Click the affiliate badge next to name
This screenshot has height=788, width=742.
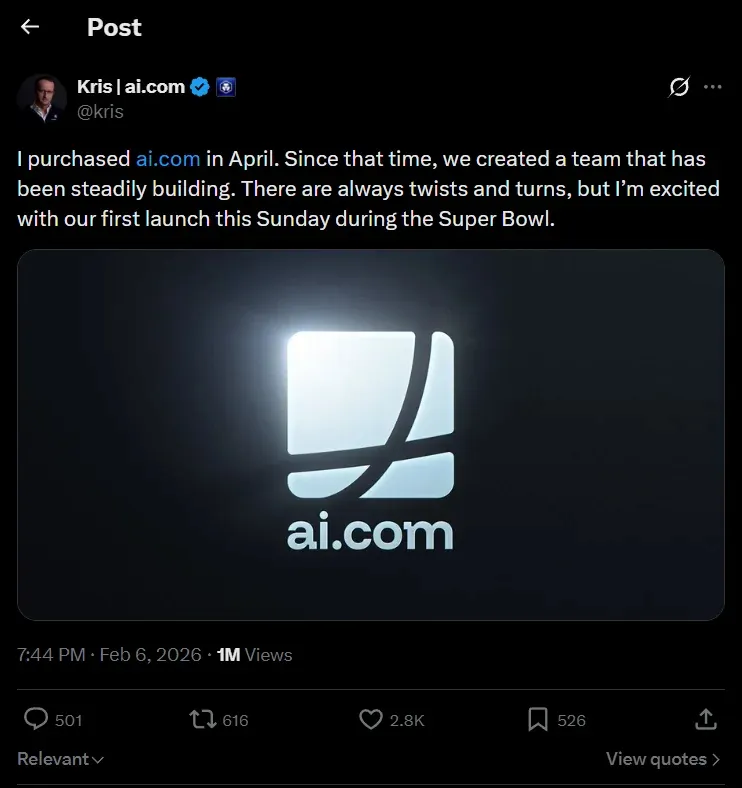point(225,87)
